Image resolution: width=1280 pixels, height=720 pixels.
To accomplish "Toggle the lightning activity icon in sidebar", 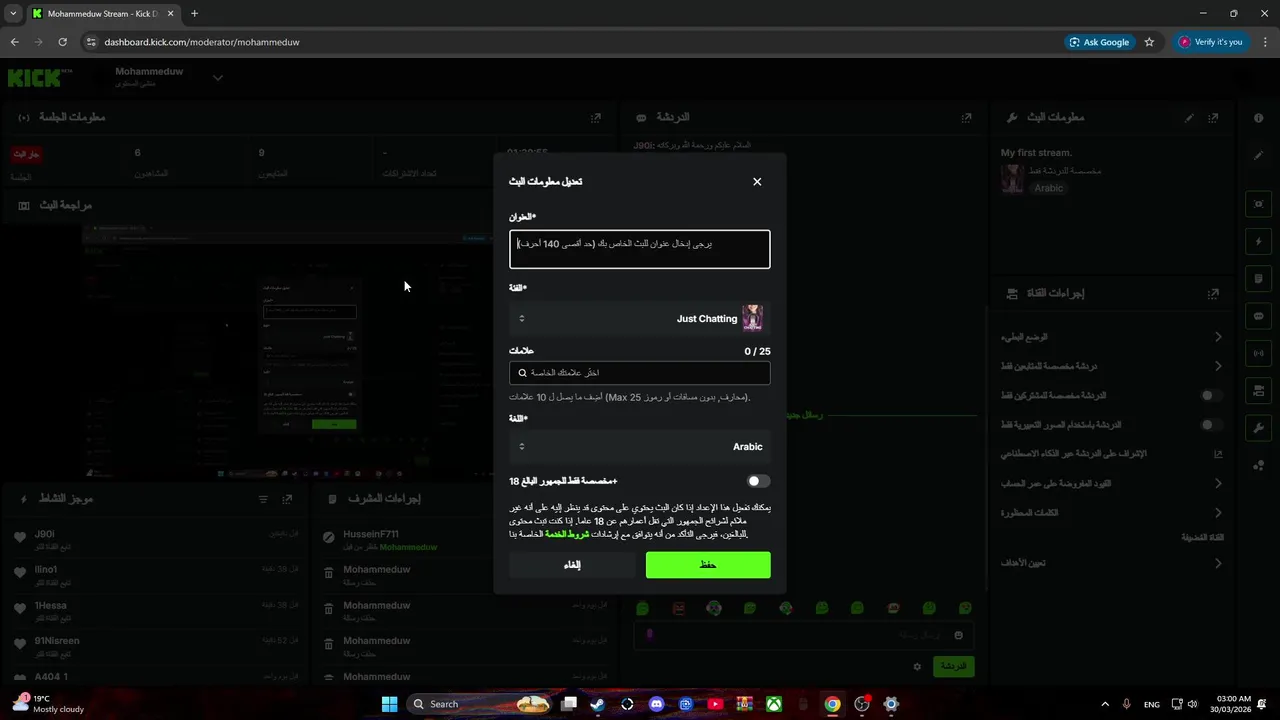I will [x=1259, y=242].
